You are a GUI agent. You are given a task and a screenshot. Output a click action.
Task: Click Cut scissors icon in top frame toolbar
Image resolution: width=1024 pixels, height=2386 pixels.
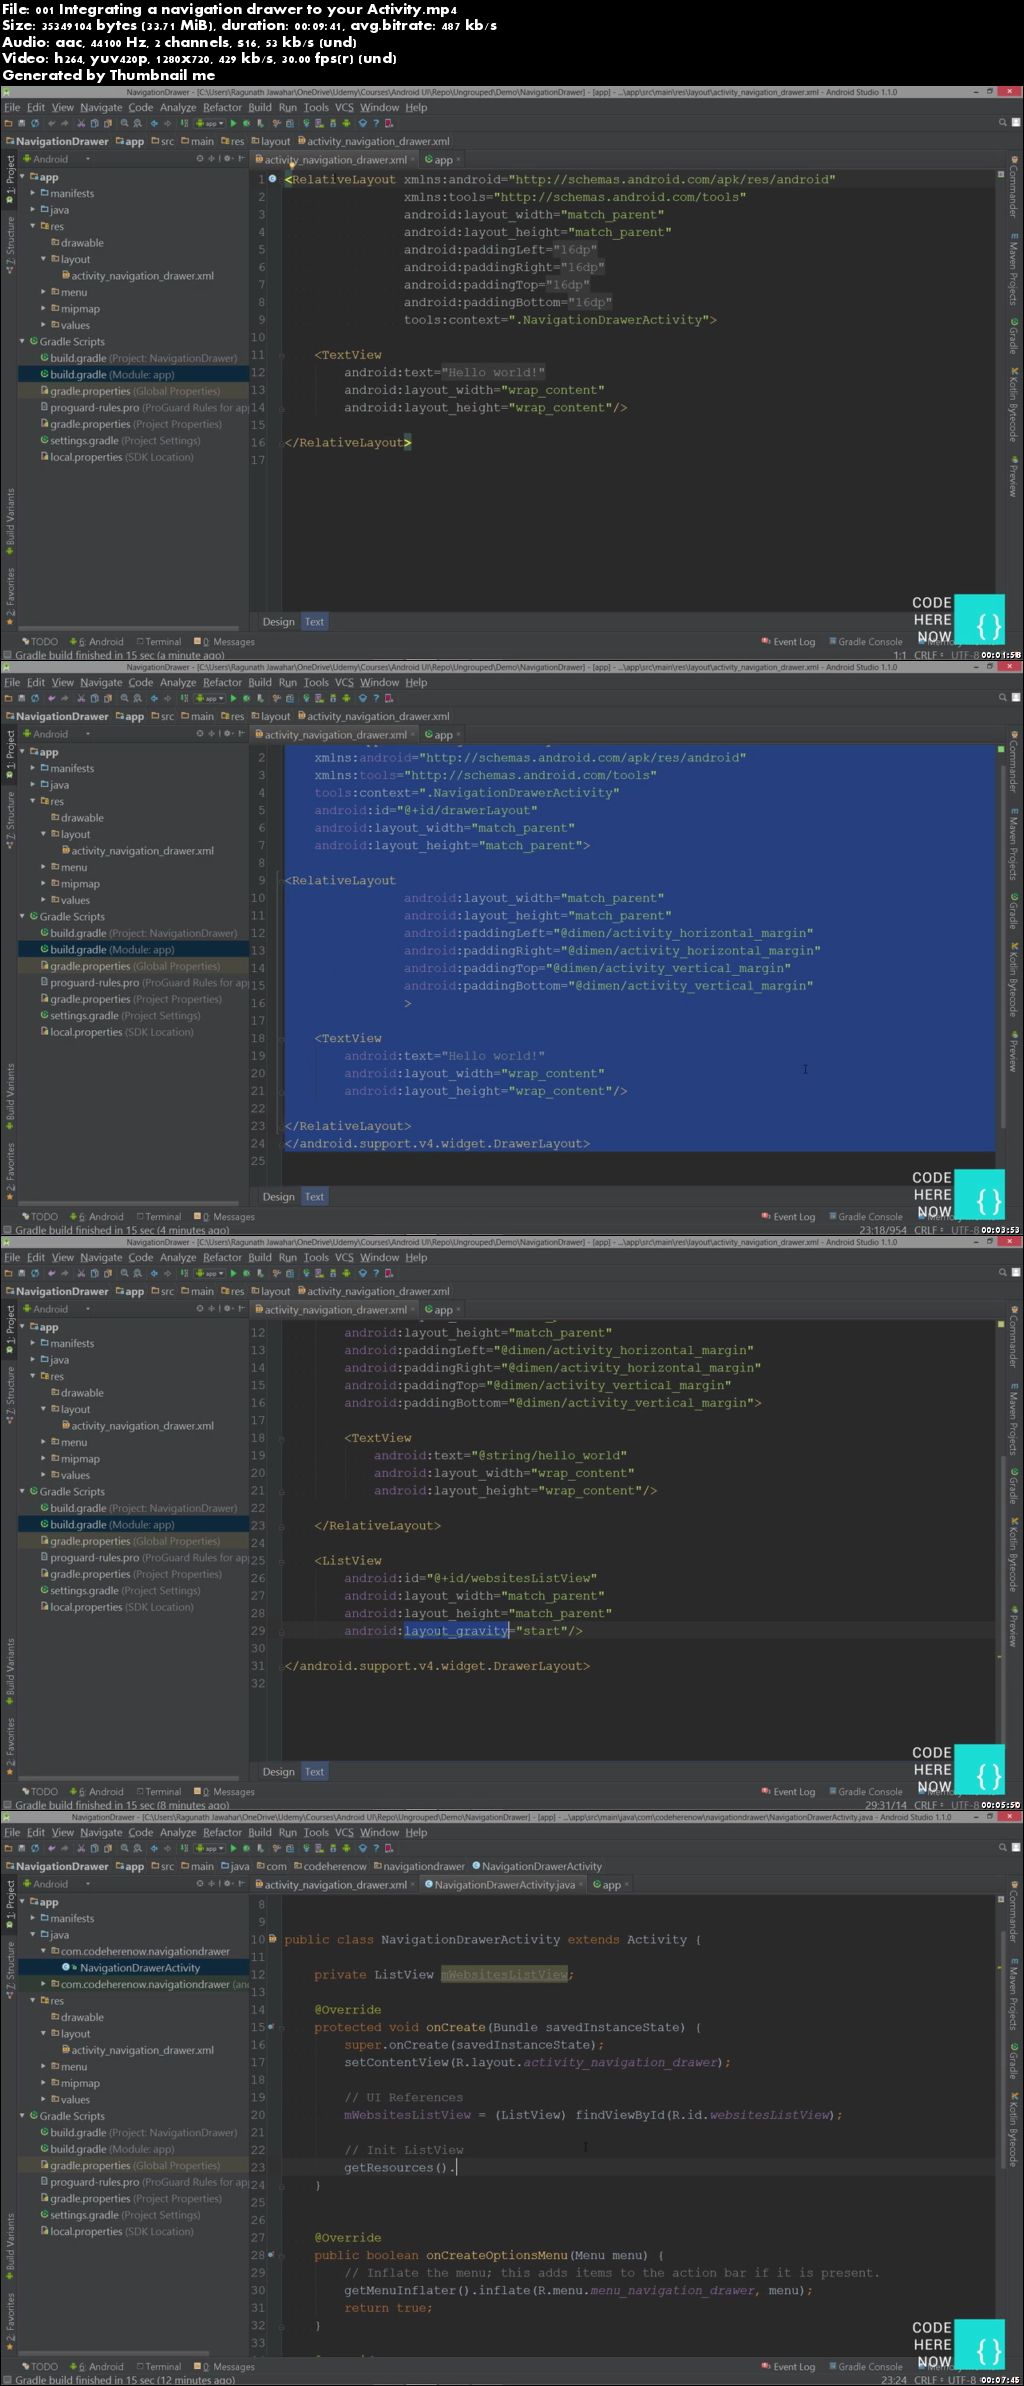(x=81, y=124)
